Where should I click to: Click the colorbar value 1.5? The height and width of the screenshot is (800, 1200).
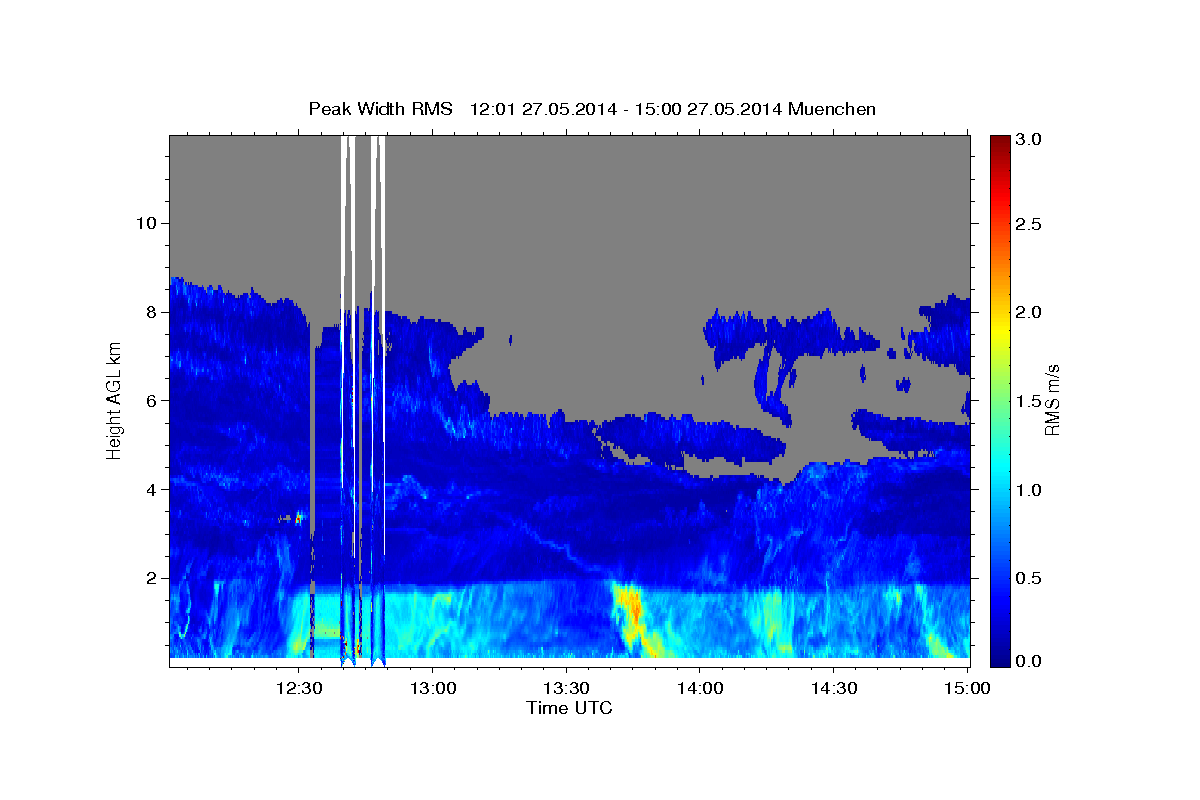pyautogui.click(x=1031, y=401)
